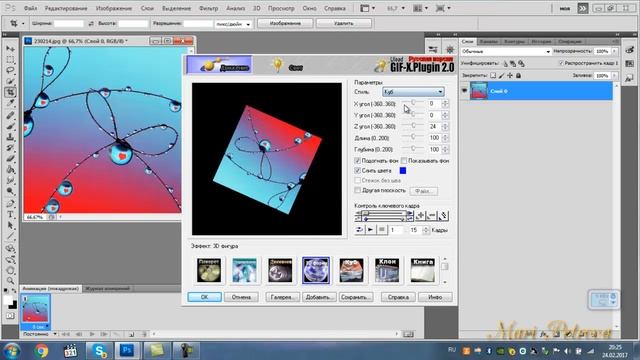
Task: Open crop tool preset dropdown arrow
Action: click(23, 24)
